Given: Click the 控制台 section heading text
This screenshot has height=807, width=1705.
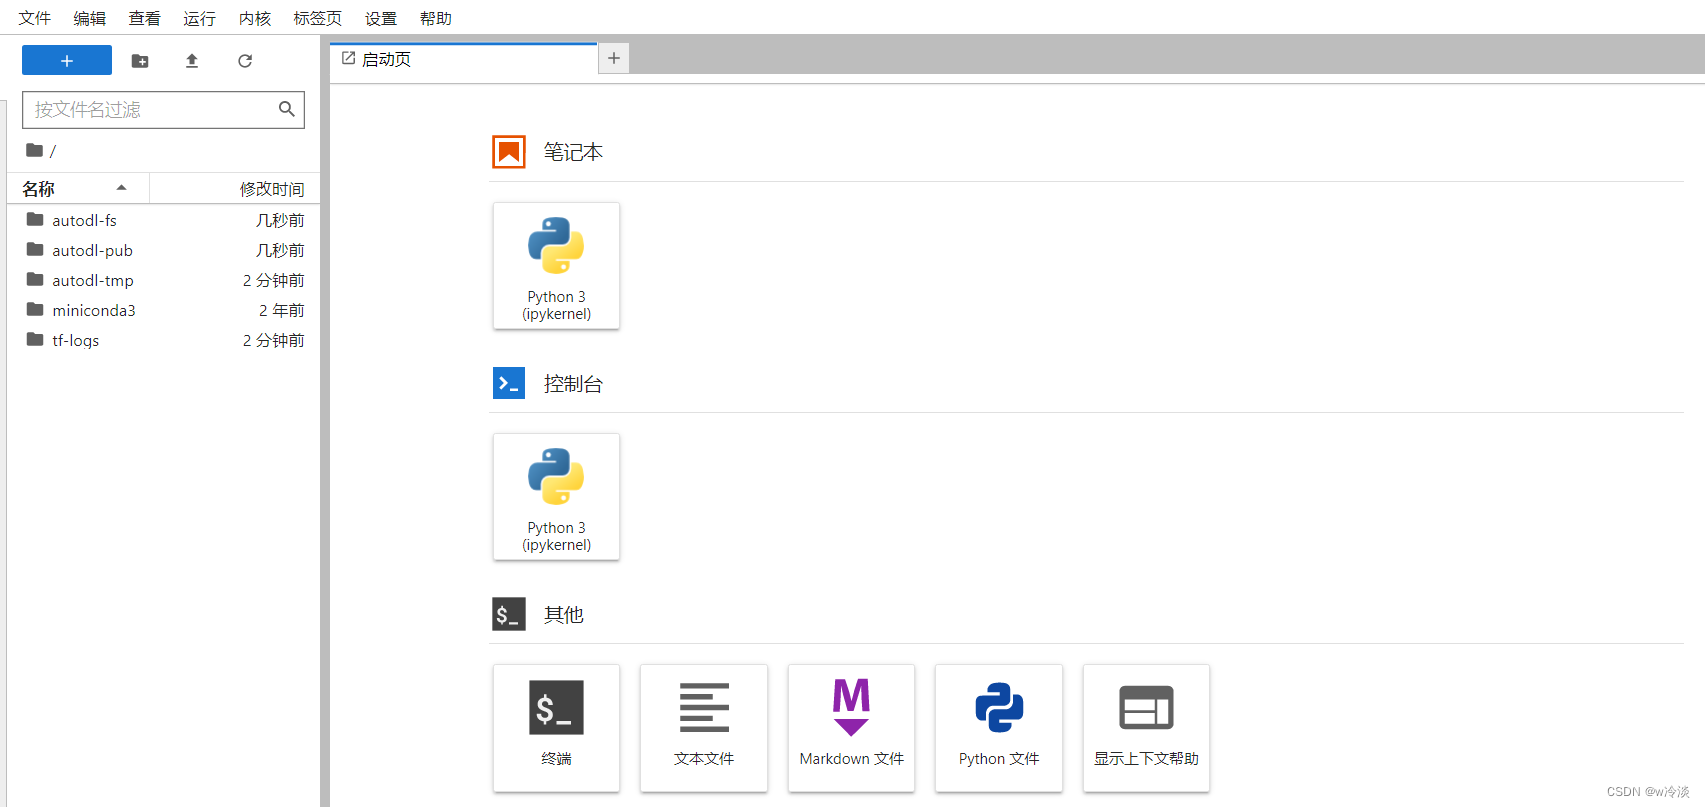Looking at the screenshot, I should (x=573, y=383).
